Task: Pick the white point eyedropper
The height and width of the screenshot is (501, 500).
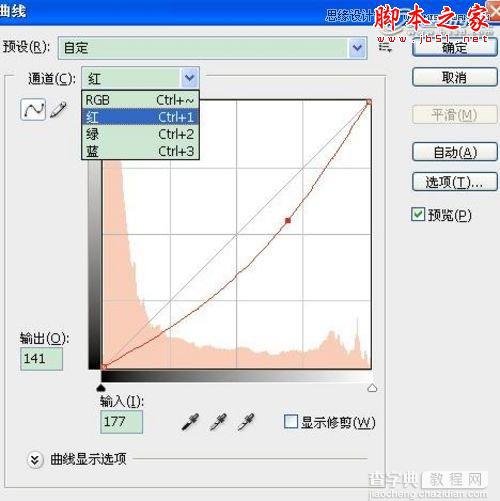Action: [246, 422]
